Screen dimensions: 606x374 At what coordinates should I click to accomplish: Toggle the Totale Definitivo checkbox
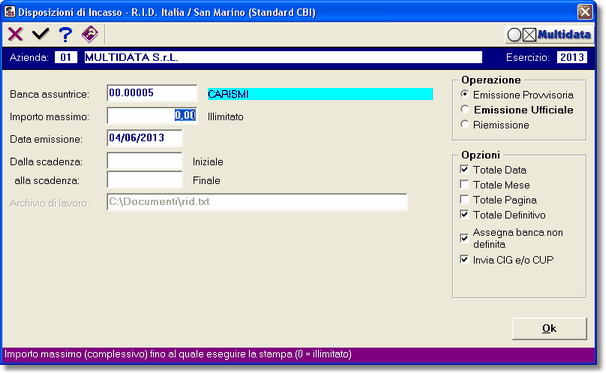[464, 214]
